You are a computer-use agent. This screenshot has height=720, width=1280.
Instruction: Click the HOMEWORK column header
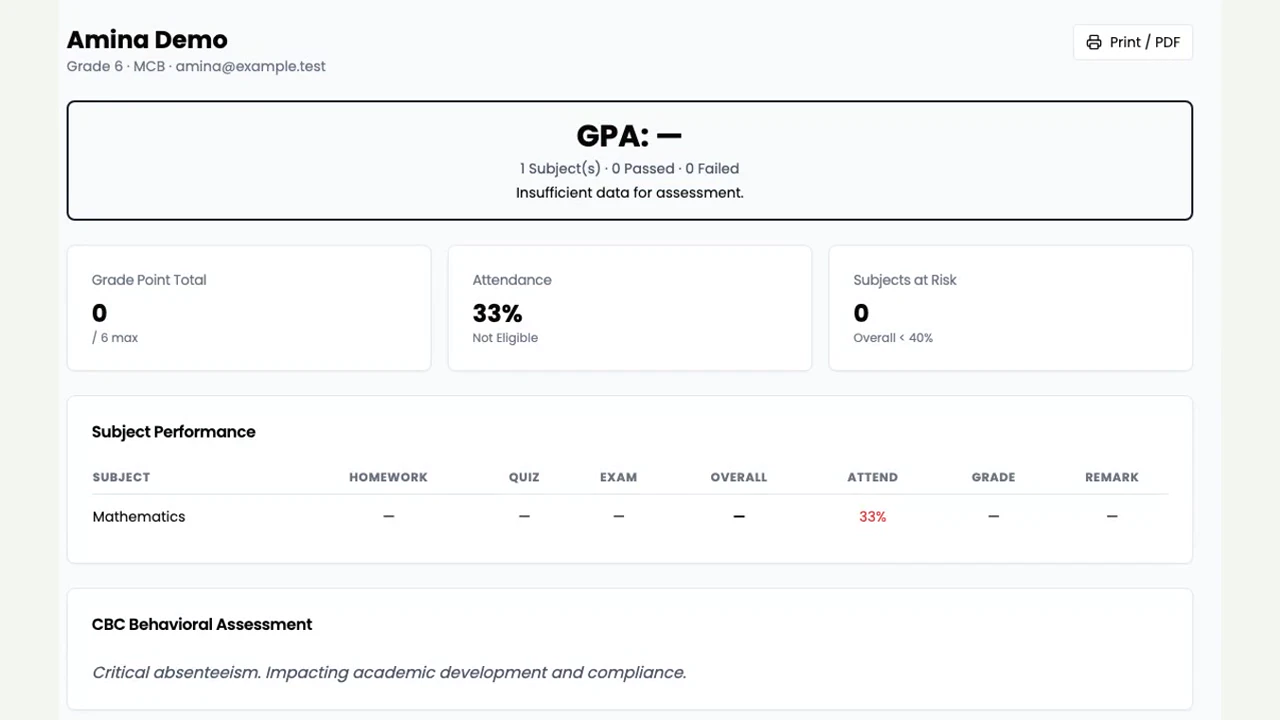coord(388,477)
